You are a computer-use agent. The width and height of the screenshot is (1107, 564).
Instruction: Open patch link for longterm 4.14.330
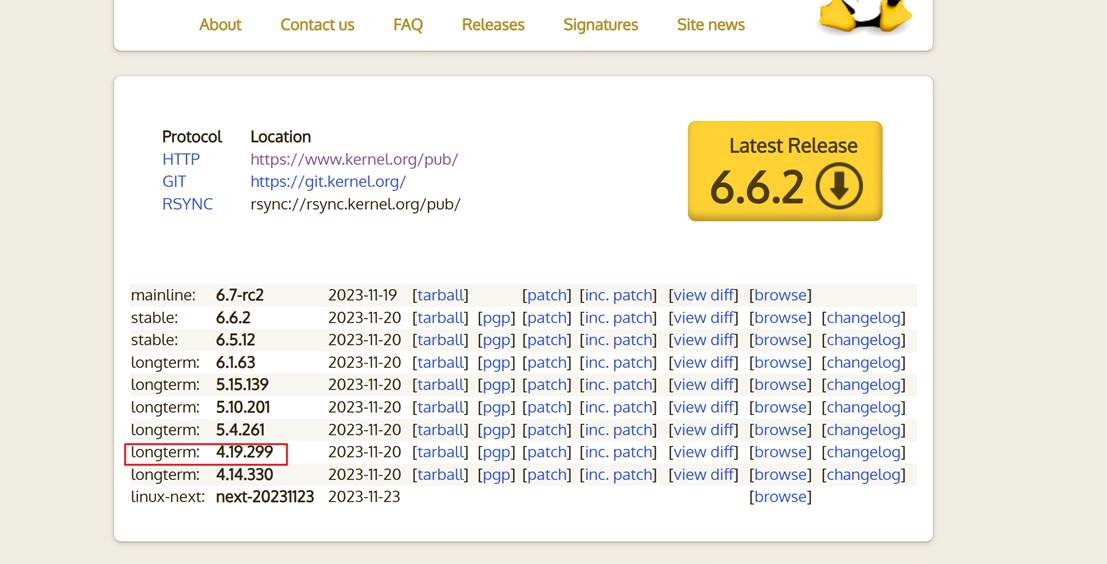pos(547,474)
